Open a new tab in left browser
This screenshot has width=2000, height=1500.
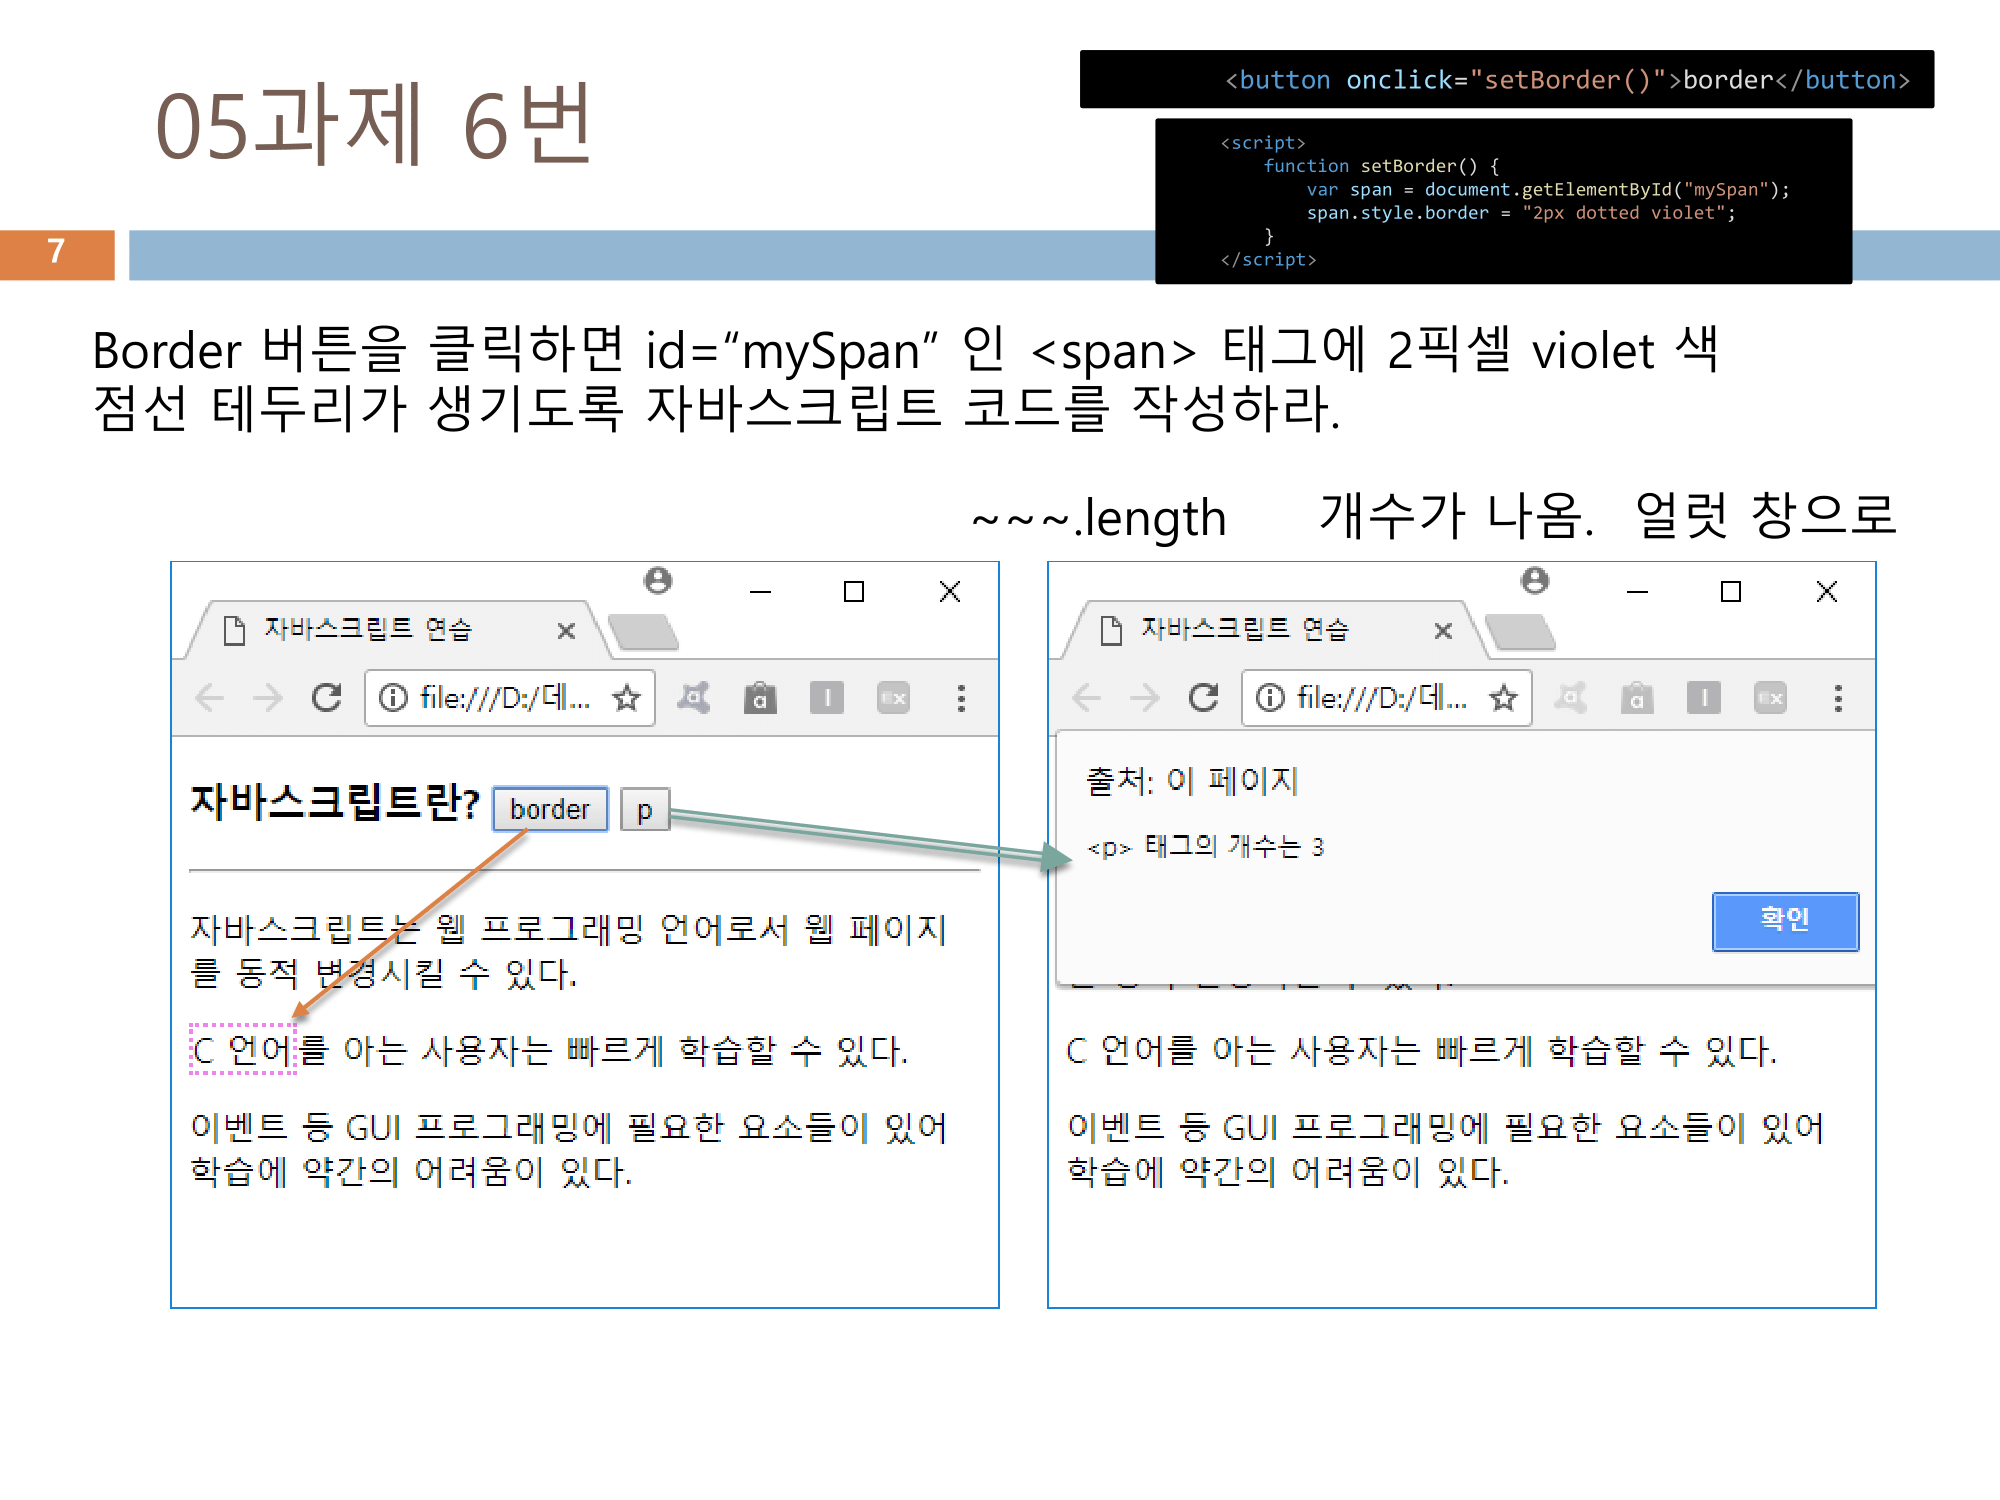point(643,632)
